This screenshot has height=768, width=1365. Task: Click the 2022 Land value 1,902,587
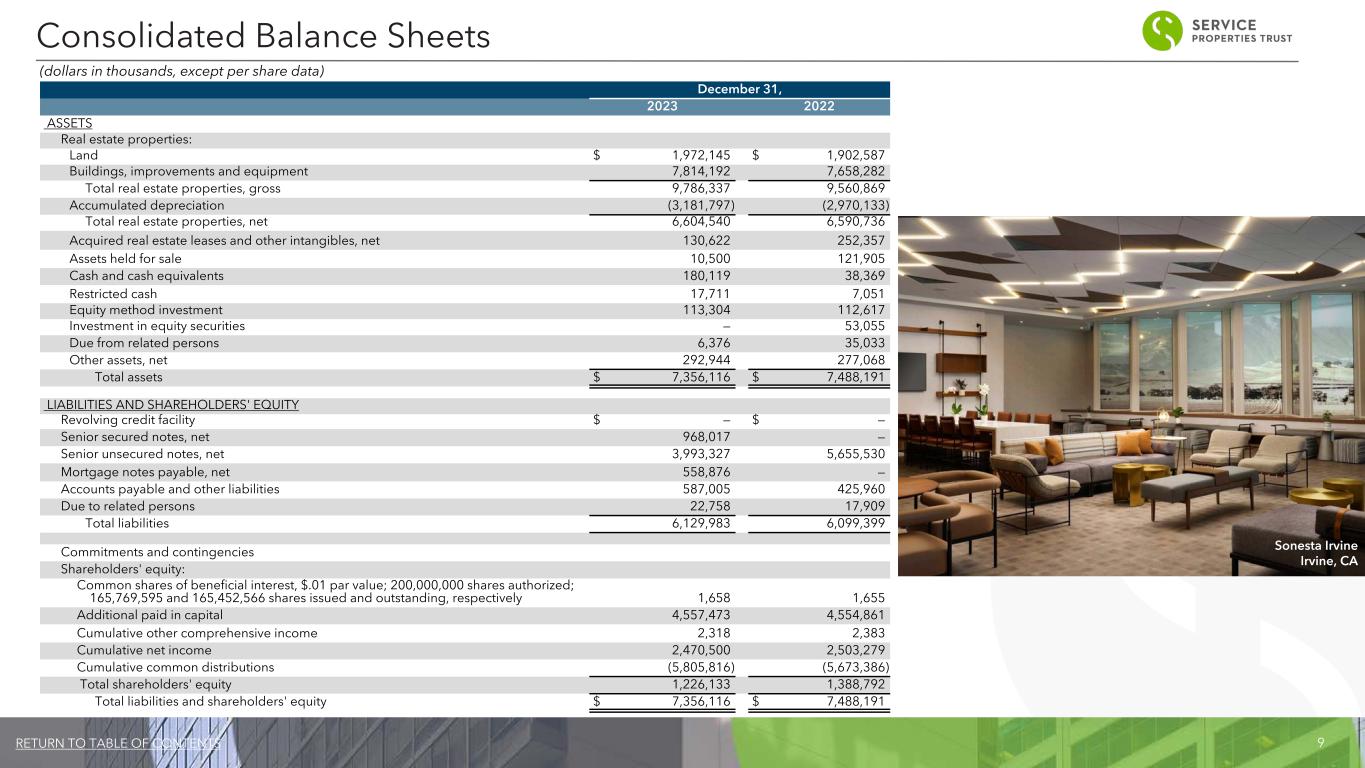(x=855, y=155)
